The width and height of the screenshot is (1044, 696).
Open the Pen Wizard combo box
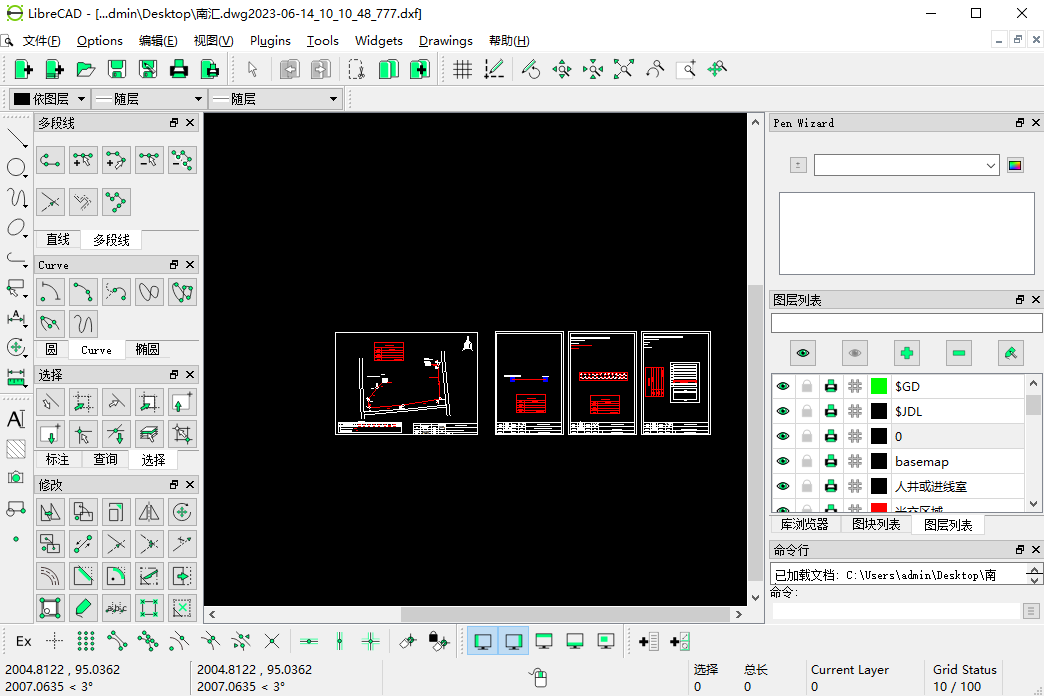[x=906, y=165]
